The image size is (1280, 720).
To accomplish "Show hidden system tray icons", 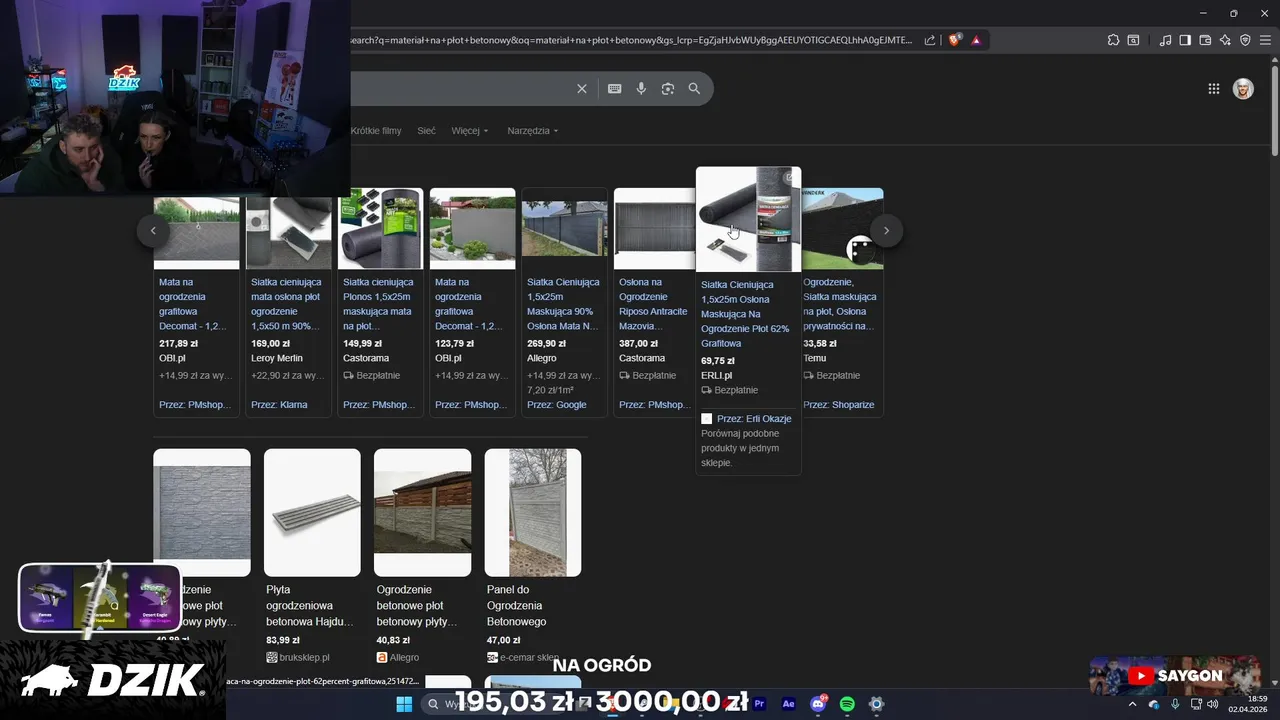I will click(1132, 704).
